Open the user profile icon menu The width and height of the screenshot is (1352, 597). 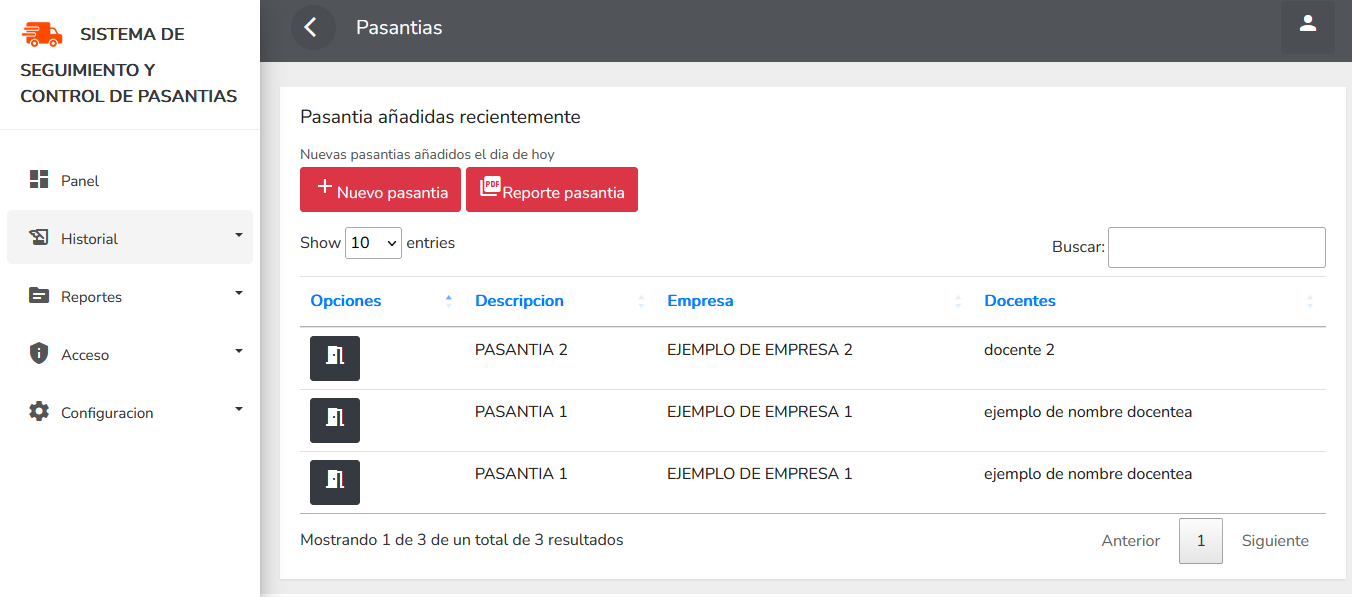click(1307, 26)
